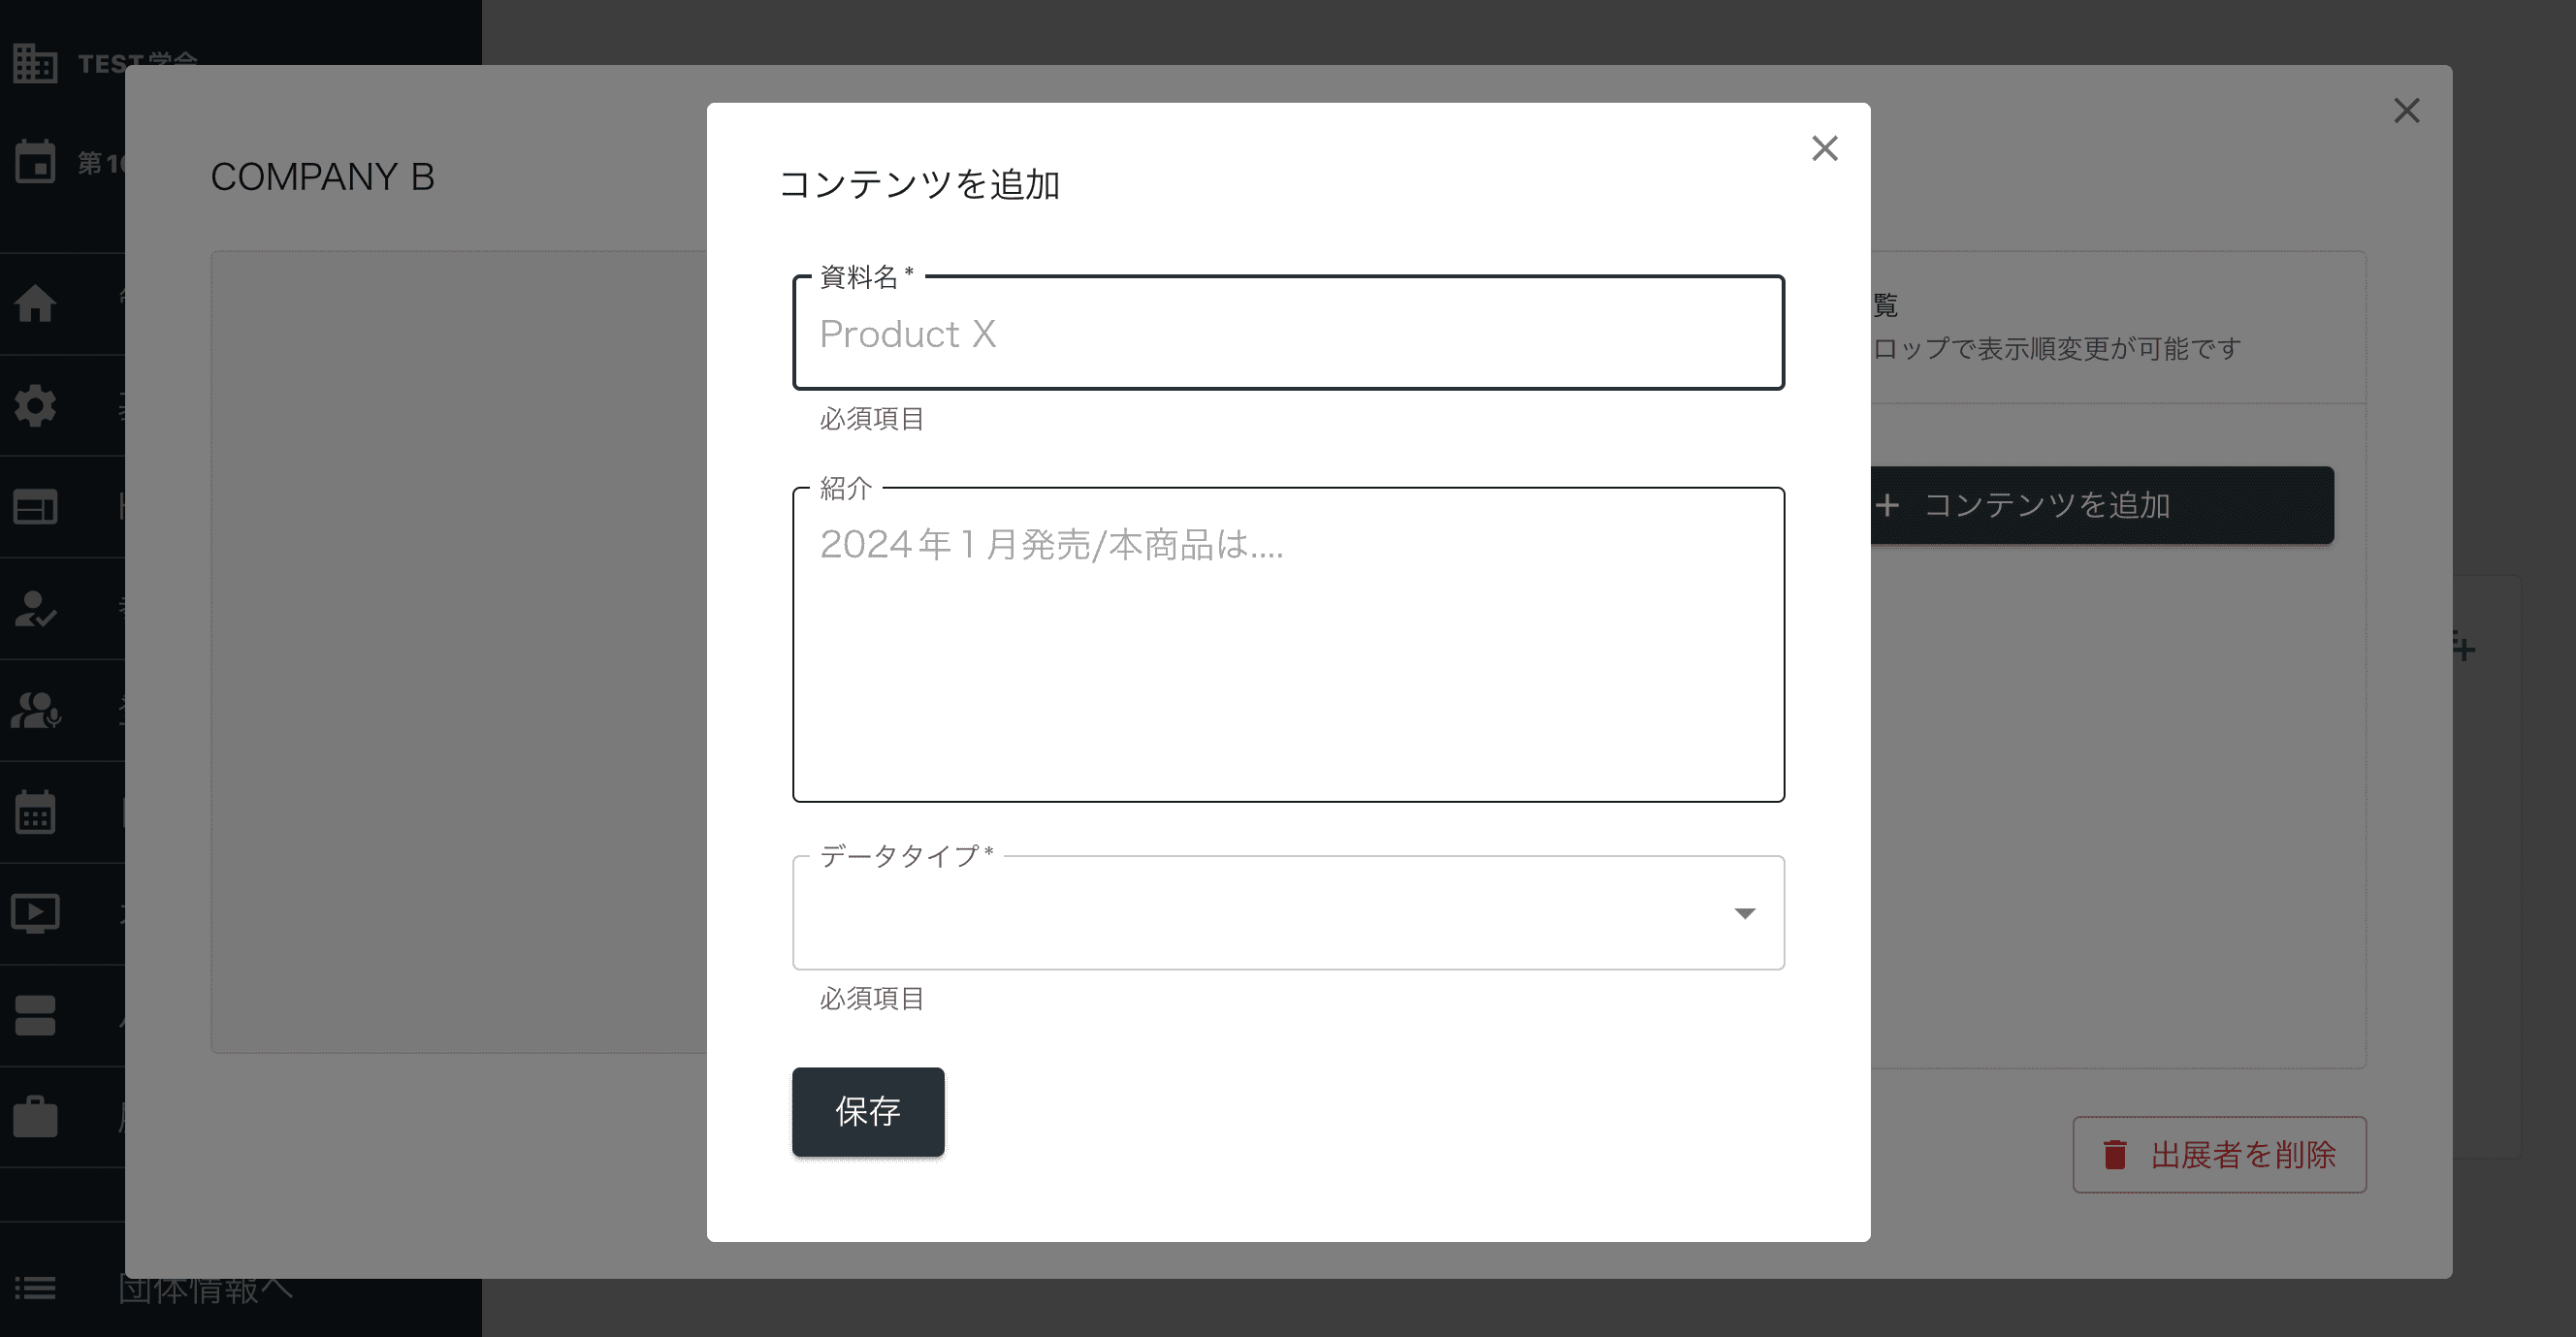This screenshot has height=1337, width=2576.
Task: Click 必須項目 helper text under データタイプ
Action: point(871,998)
